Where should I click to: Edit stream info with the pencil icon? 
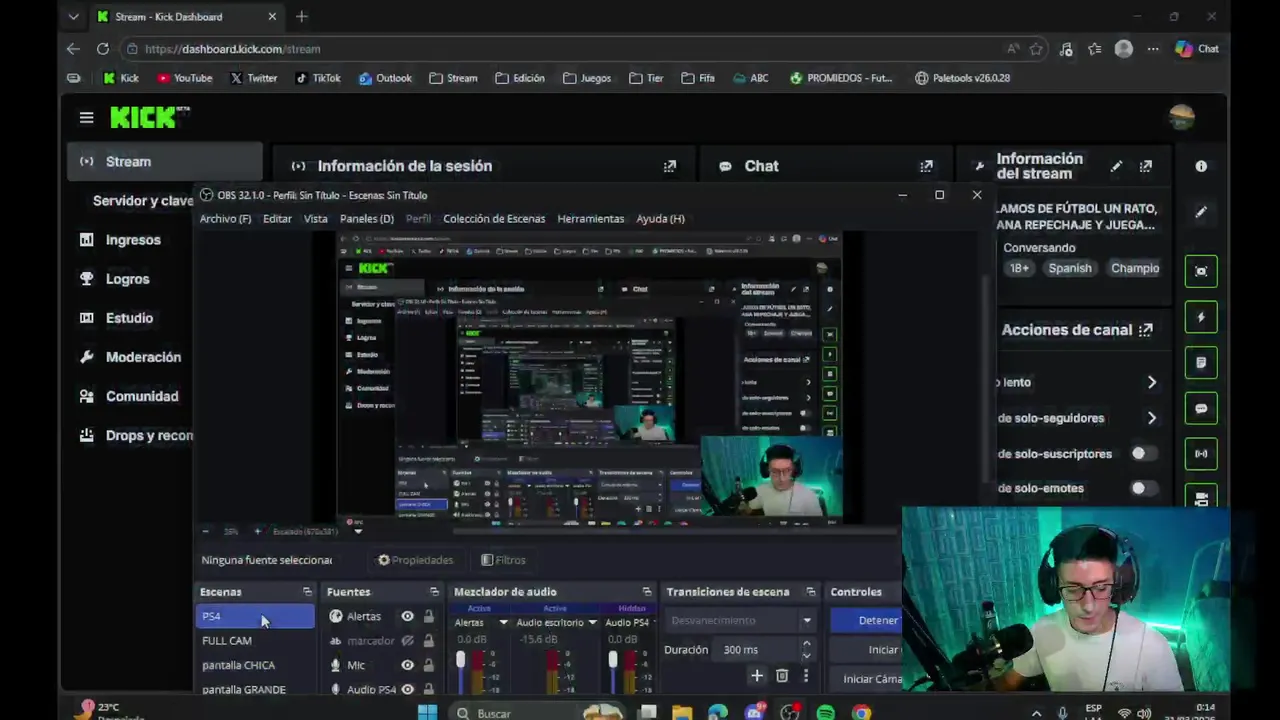click(x=1116, y=166)
